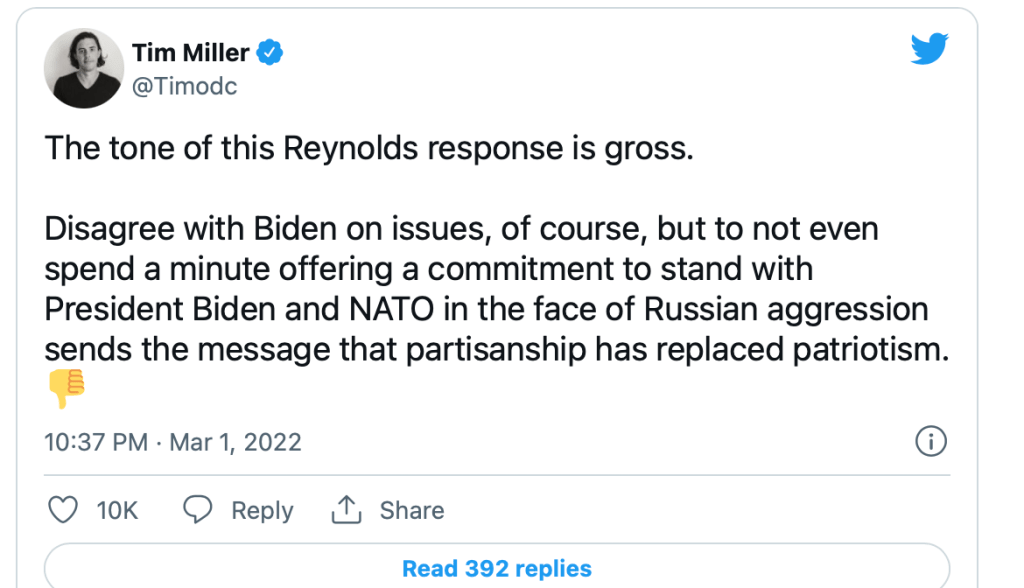The width and height of the screenshot is (1024, 588).
Task: Click the Mar 1, 2022 date
Action: (235, 441)
